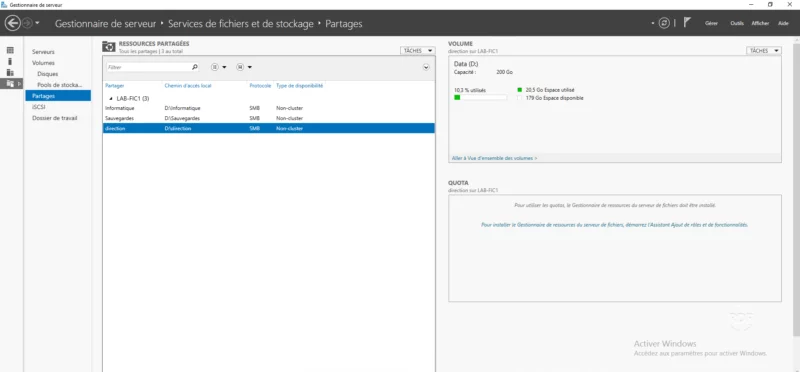800x372 pixels.
Task: Click the green Espace utilisé legend swatch
Action: point(520,90)
